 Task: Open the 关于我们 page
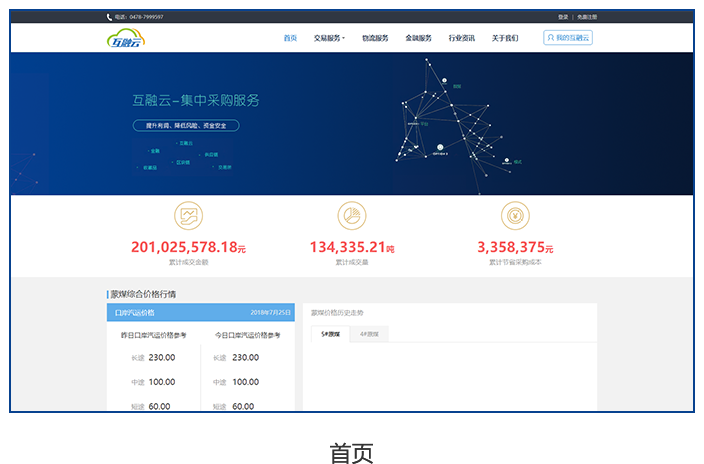[505, 38]
